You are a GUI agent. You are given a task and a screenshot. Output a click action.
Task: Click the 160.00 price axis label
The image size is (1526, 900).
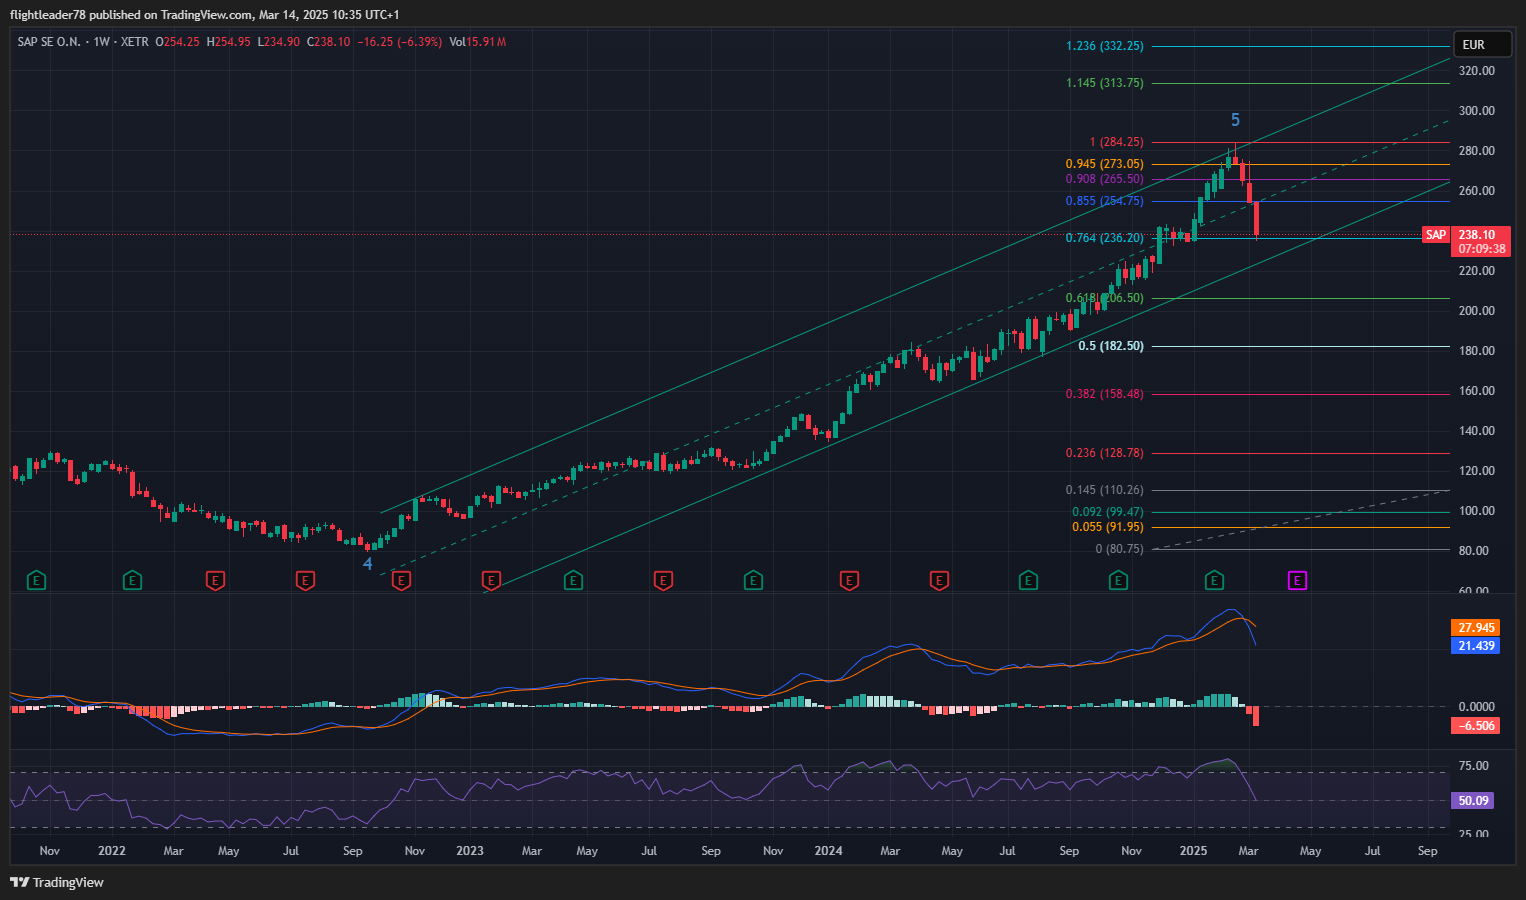[1477, 391]
